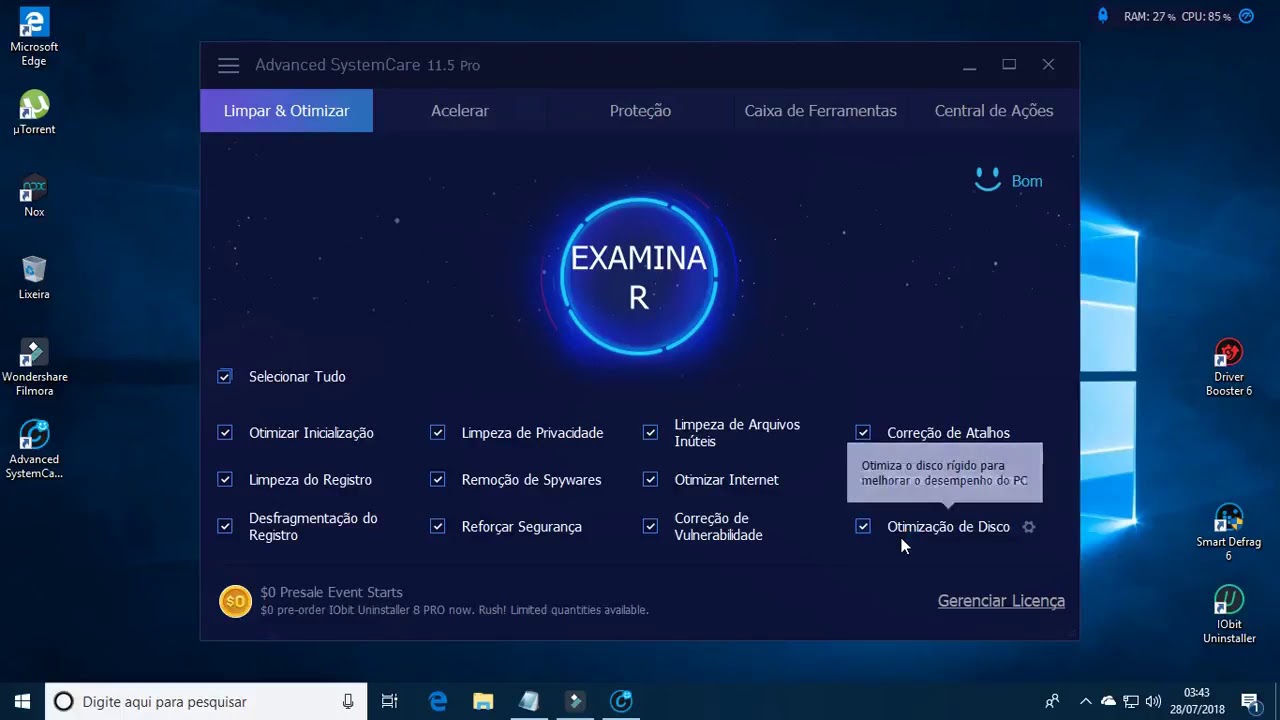The height and width of the screenshot is (720, 1280).
Task: Click the Bom status label
Action: (1027, 181)
